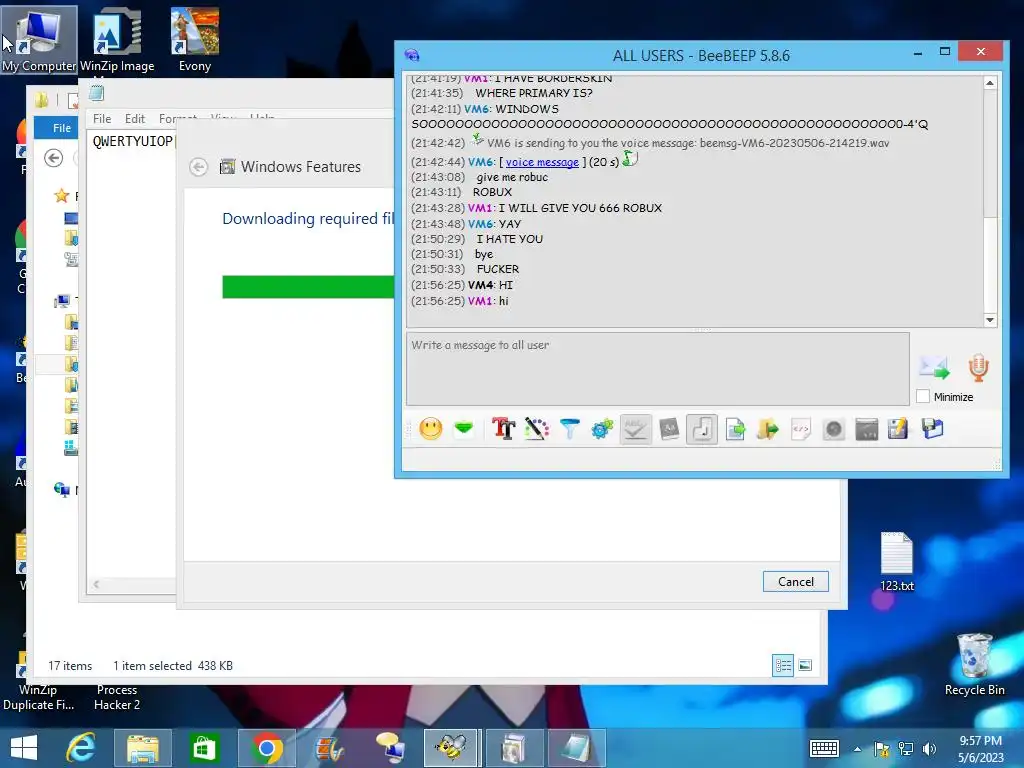Switch to Notepad on the taskbar
Image resolution: width=1024 pixels, height=768 pixels.
tap(576, 748)
